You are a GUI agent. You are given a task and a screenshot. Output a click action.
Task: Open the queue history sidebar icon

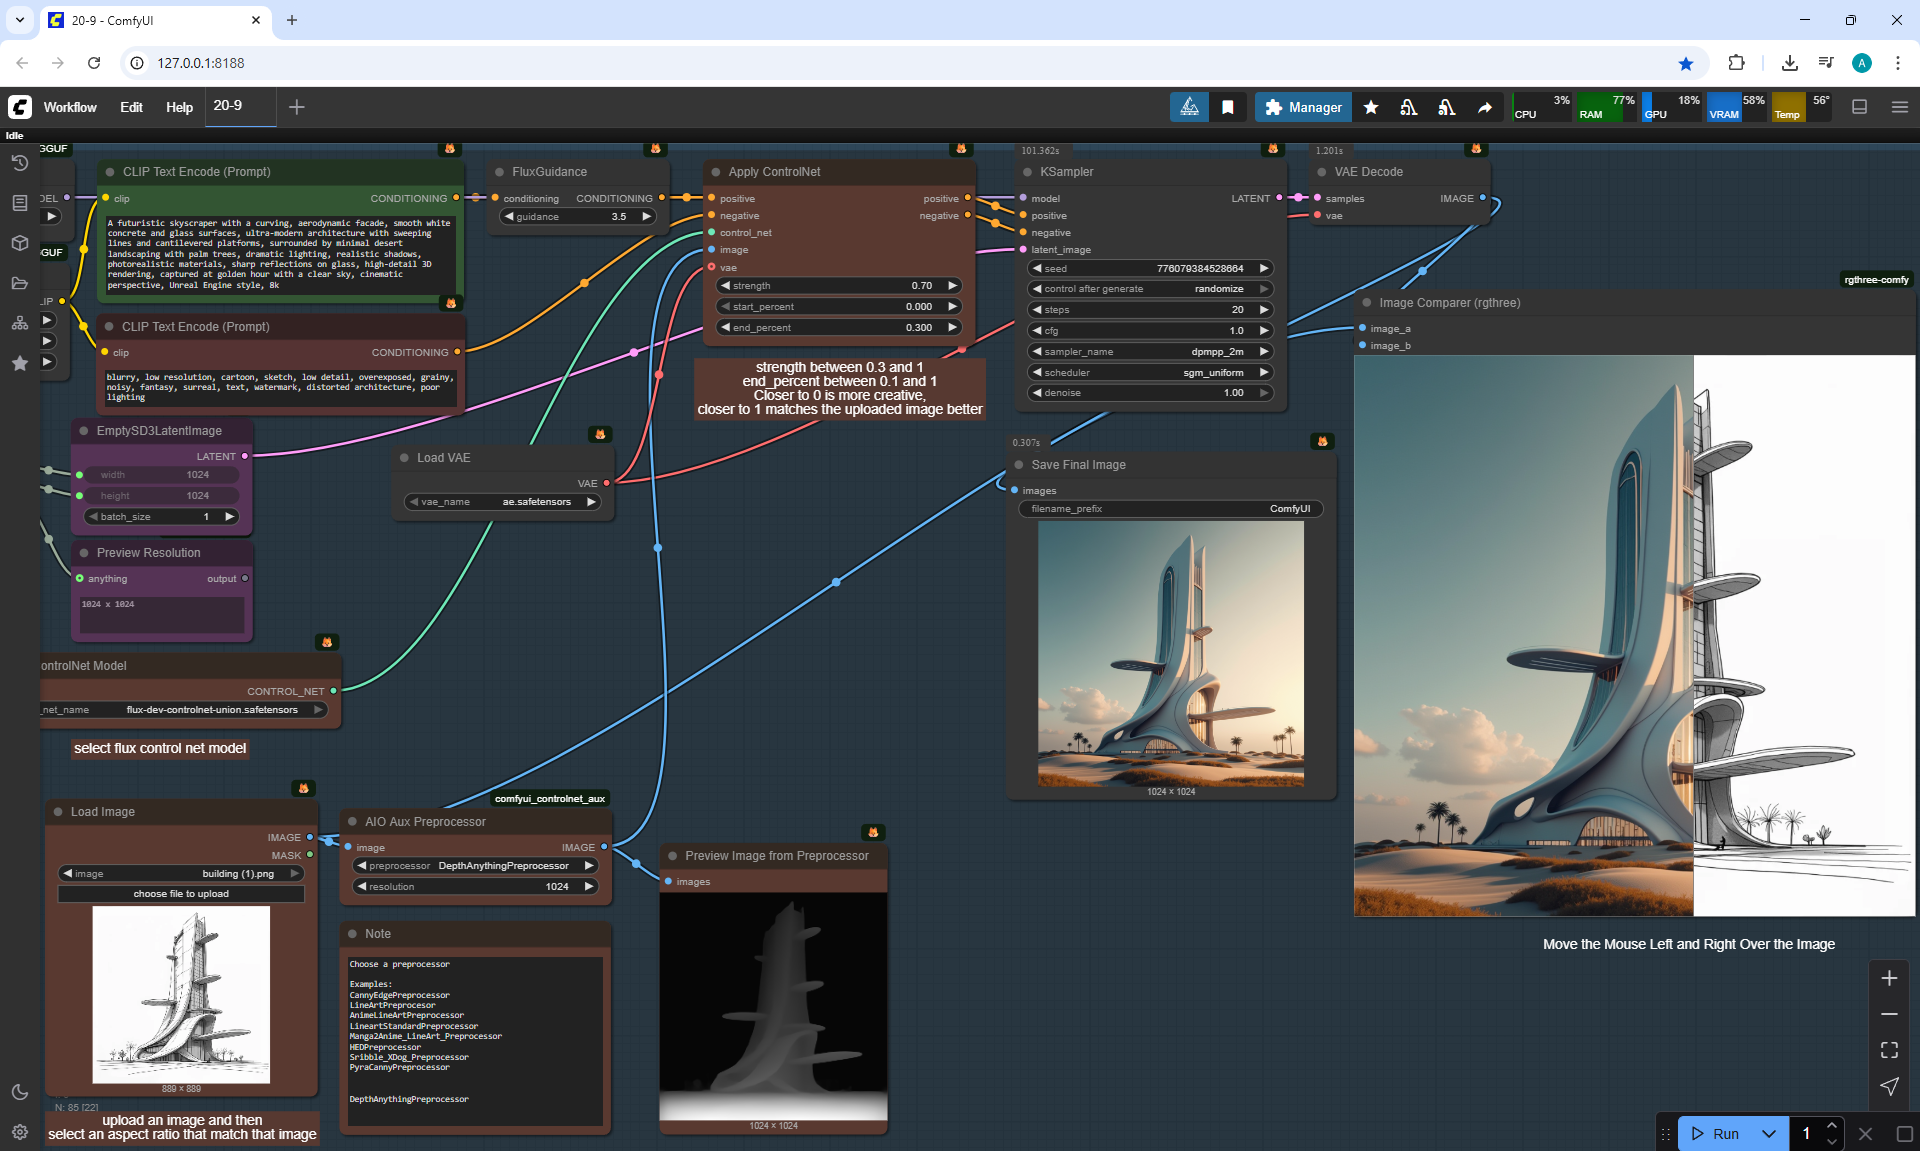(19, 163)
